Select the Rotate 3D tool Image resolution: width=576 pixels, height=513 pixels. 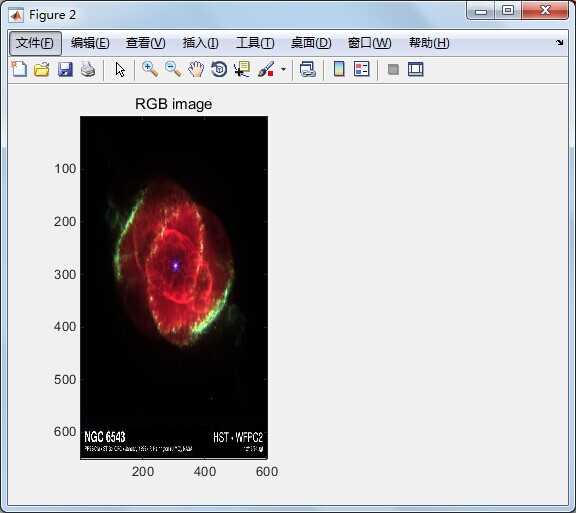click(x=219, y=69)
